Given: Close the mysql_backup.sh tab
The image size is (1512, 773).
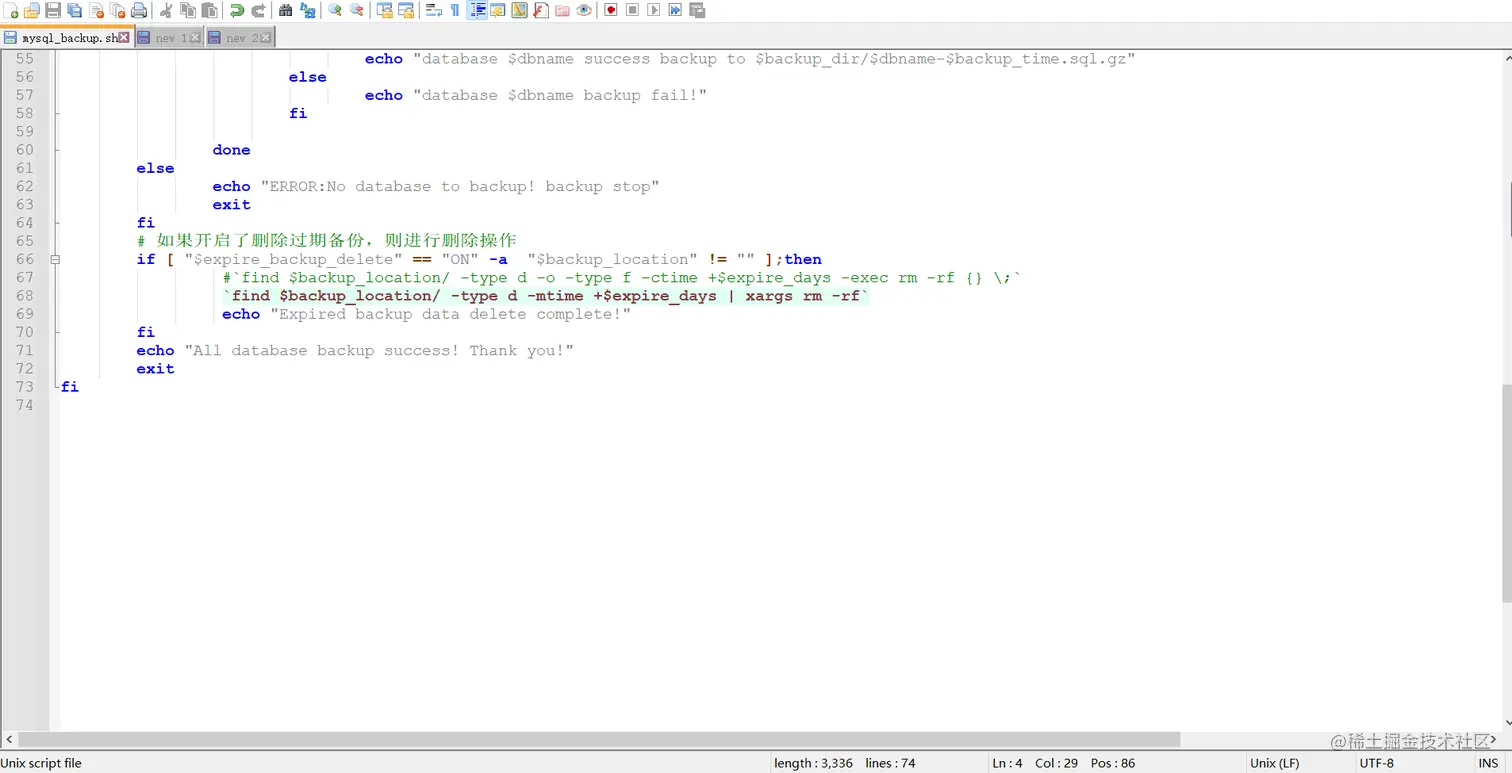Looking at the screenshot, I should click(x=124, y=37).
